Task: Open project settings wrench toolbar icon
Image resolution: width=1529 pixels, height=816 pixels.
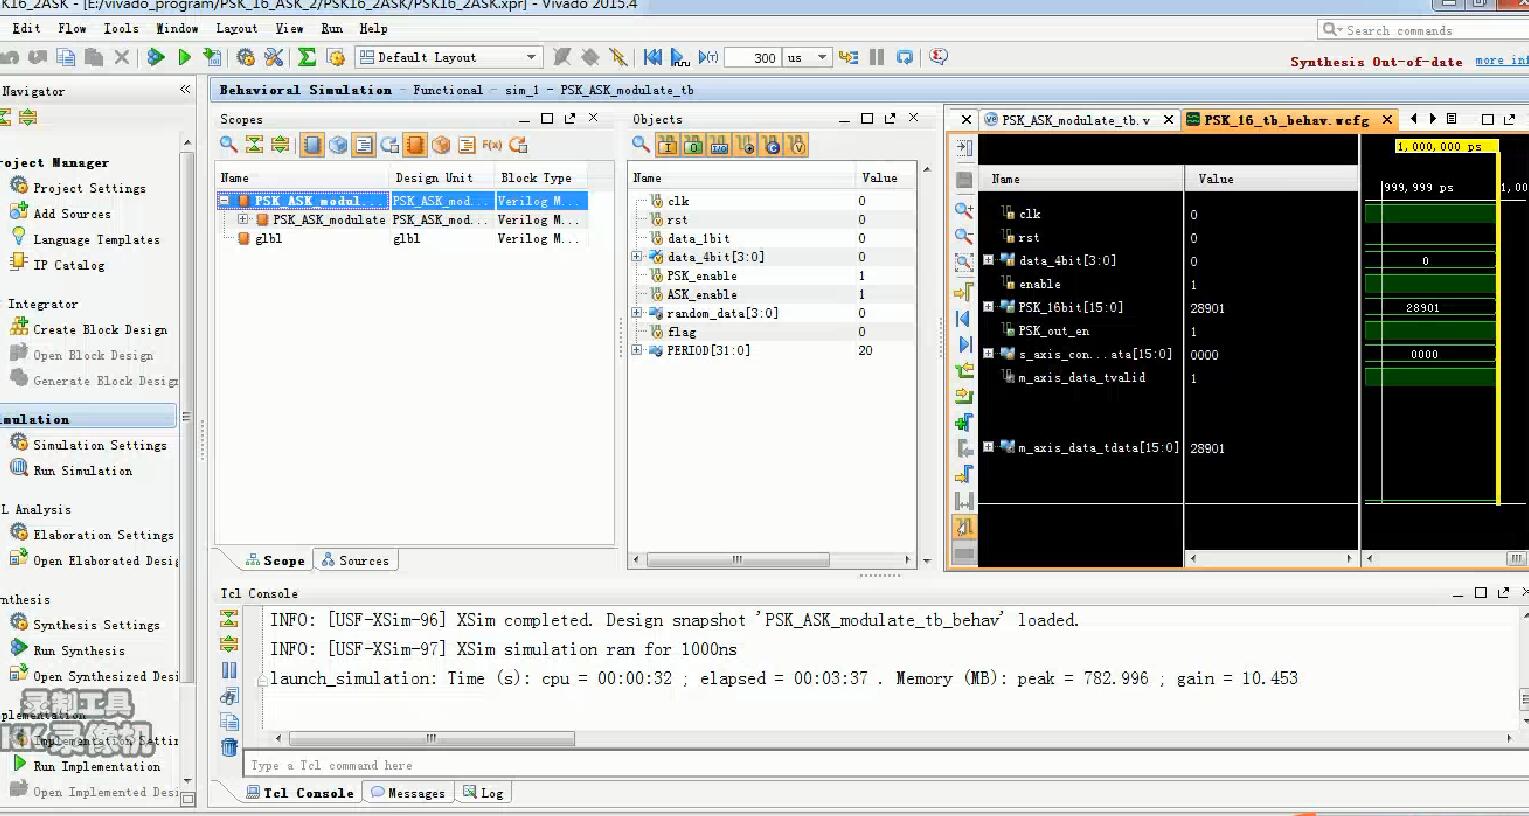Action: (x=273, y=57)
